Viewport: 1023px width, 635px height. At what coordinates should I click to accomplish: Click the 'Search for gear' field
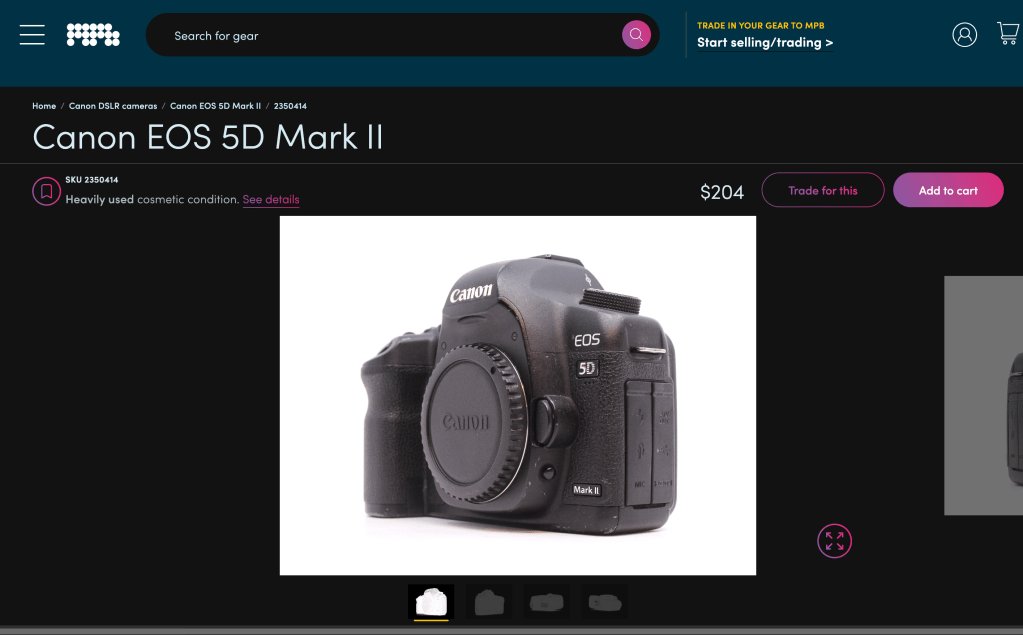tap(390, 36)
